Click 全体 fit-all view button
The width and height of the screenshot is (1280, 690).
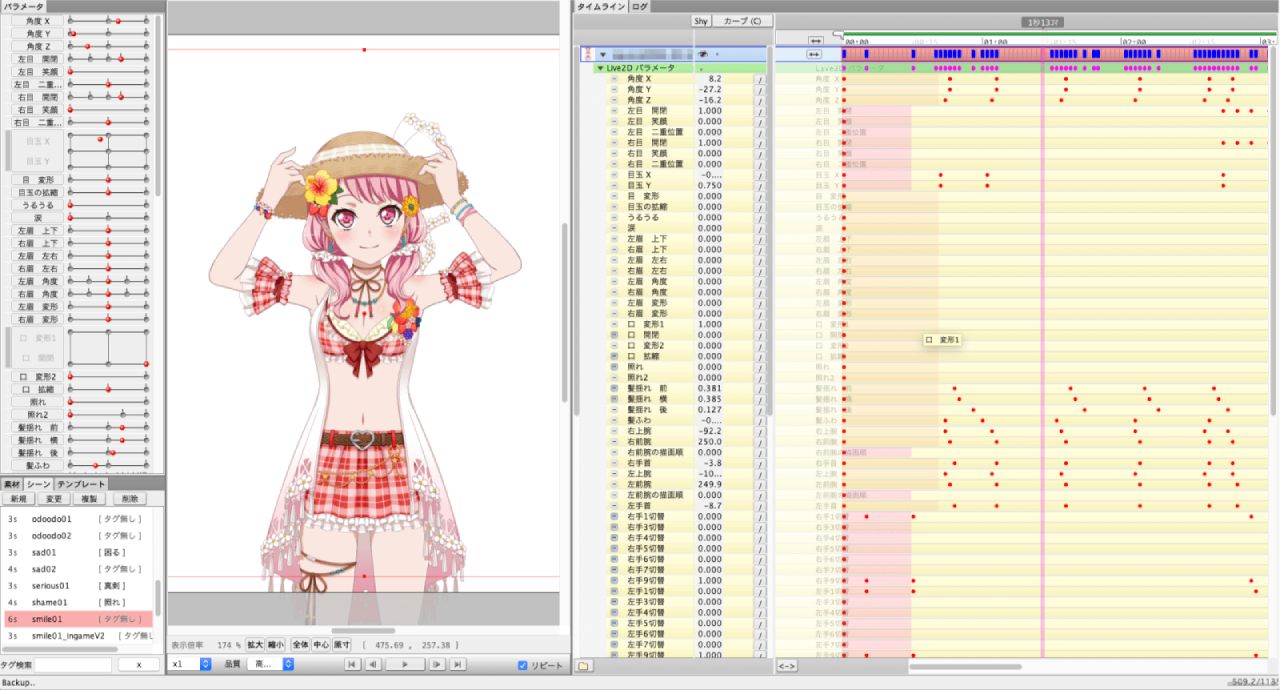coord(300,645)
